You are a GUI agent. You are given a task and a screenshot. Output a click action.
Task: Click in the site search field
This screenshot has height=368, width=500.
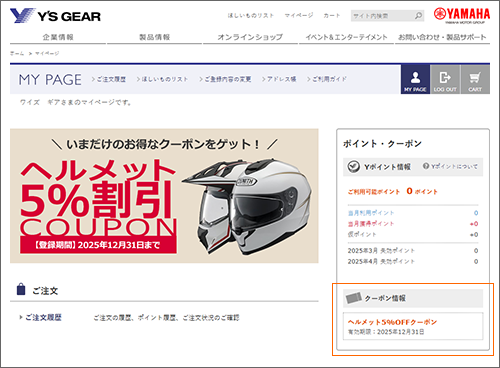382,16
